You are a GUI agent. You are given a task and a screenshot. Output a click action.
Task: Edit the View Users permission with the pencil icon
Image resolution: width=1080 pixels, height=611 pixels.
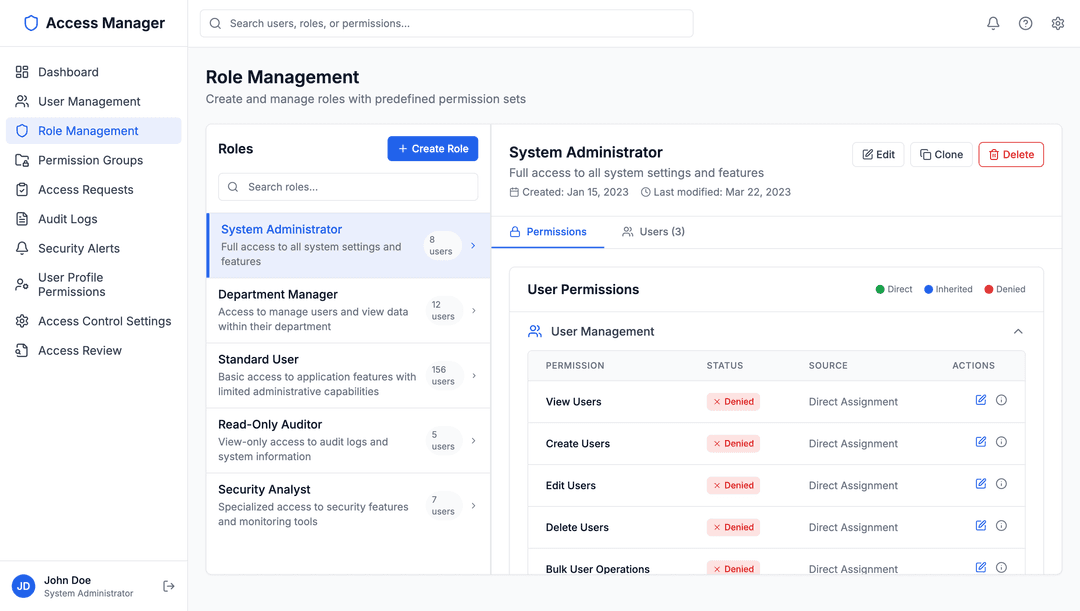981,399
